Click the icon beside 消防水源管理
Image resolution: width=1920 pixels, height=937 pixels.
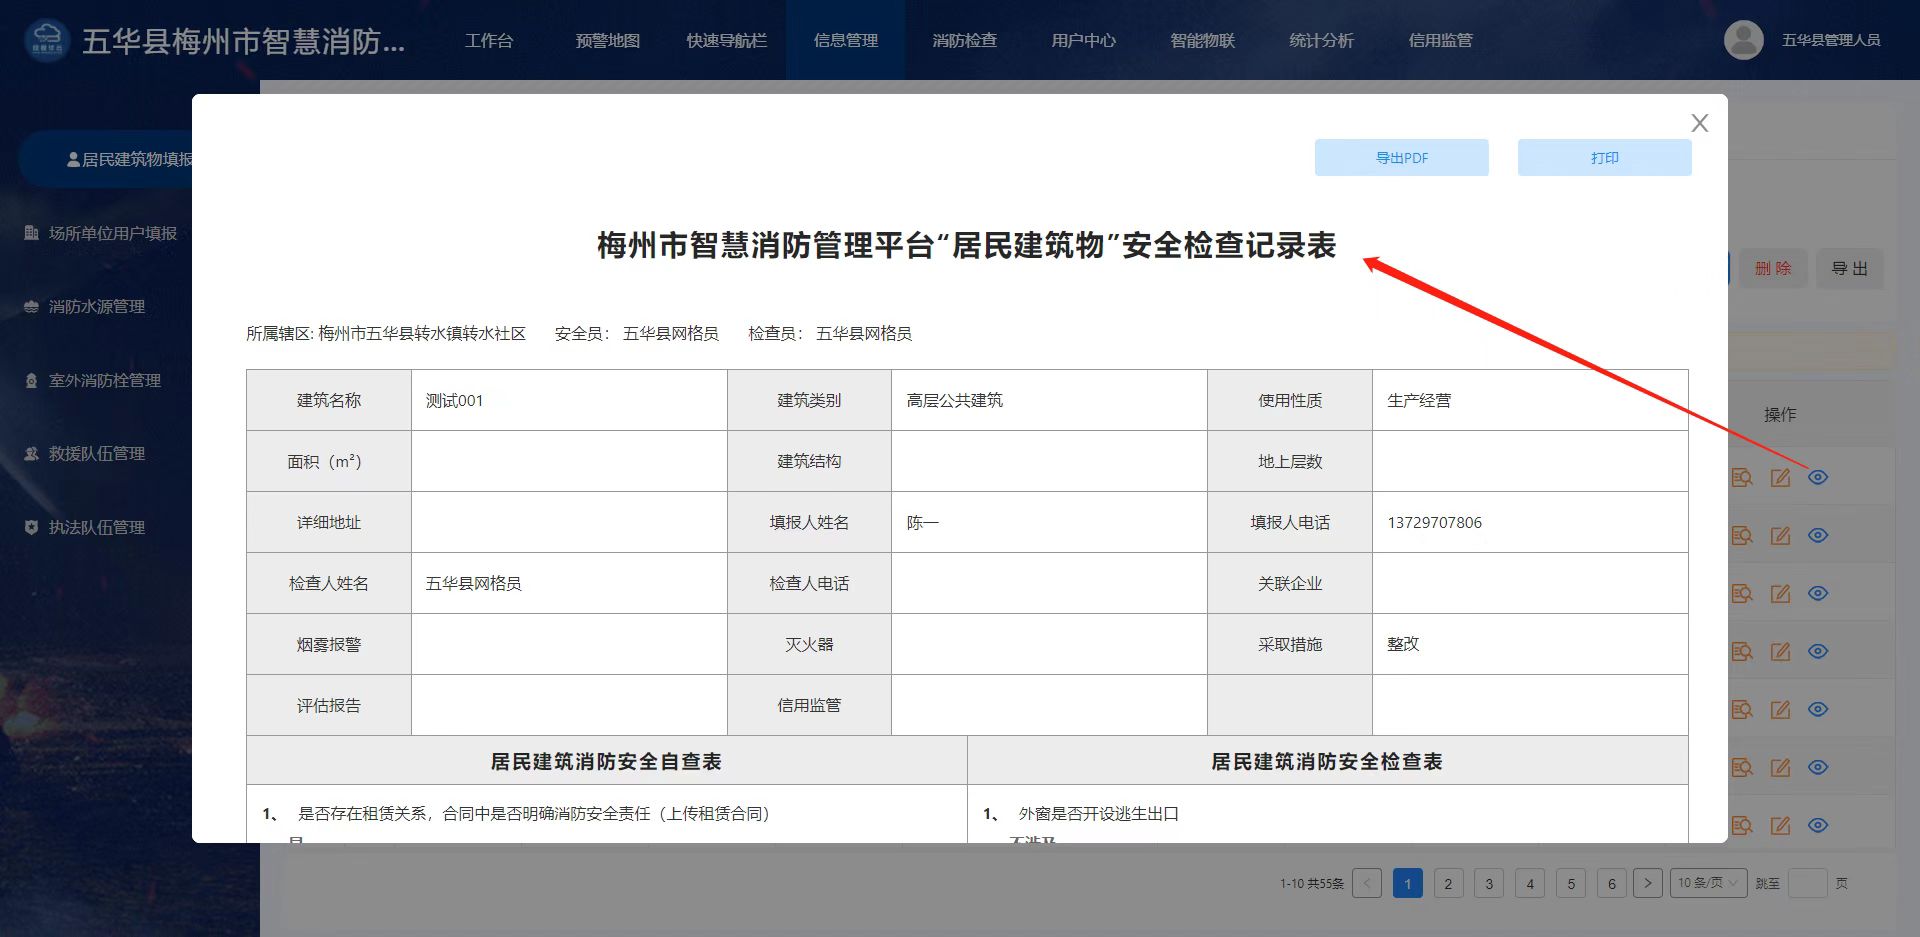(31, 307)
